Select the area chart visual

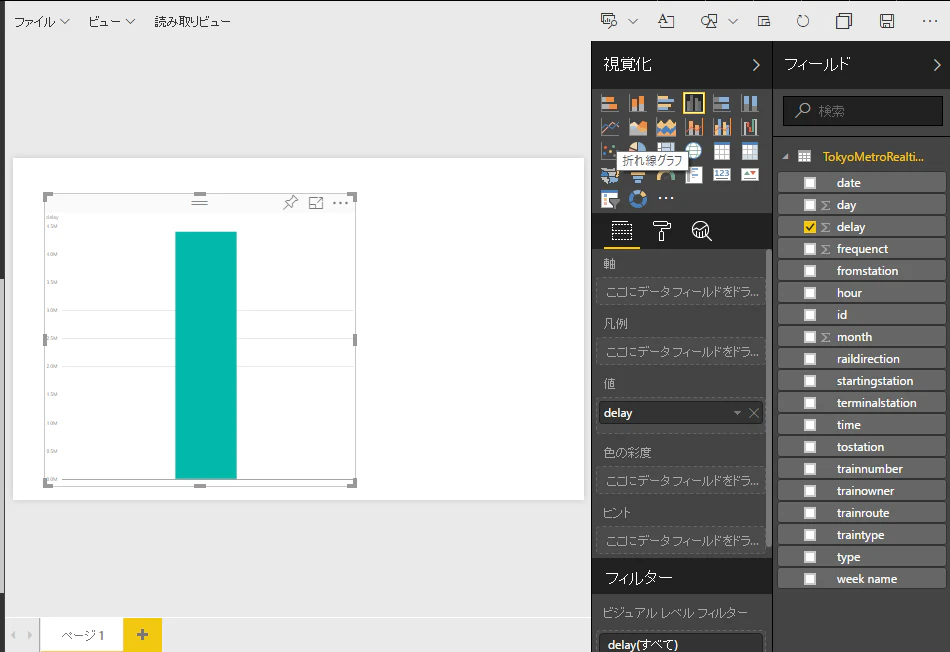637,127
